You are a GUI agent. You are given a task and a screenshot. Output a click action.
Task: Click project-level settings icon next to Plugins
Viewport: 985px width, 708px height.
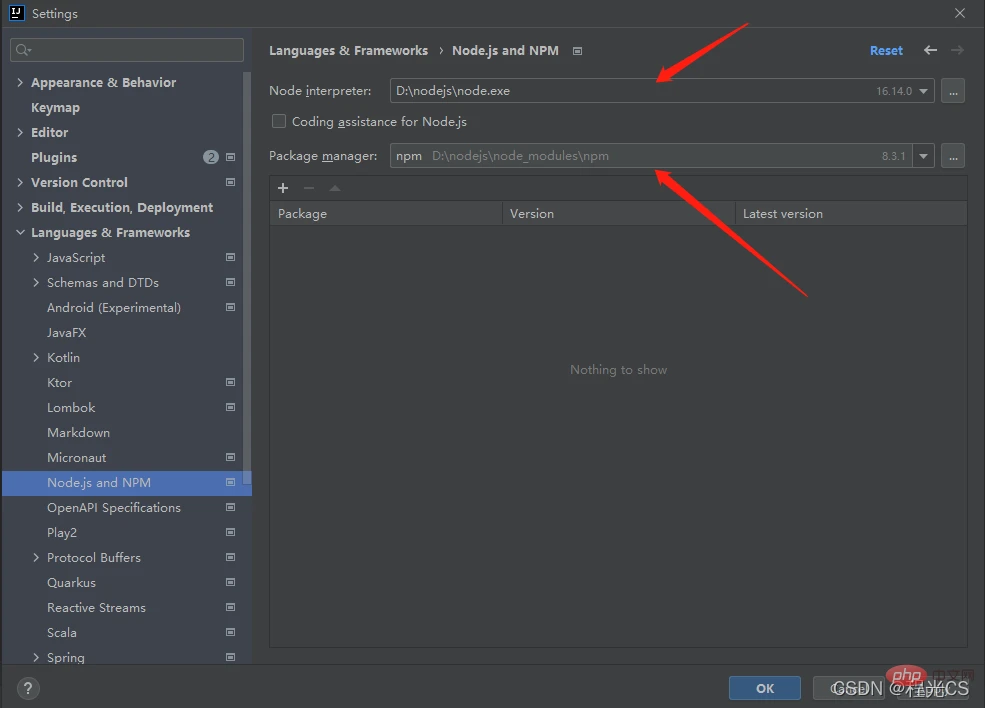pyautogui.click(x=231, y=157)
